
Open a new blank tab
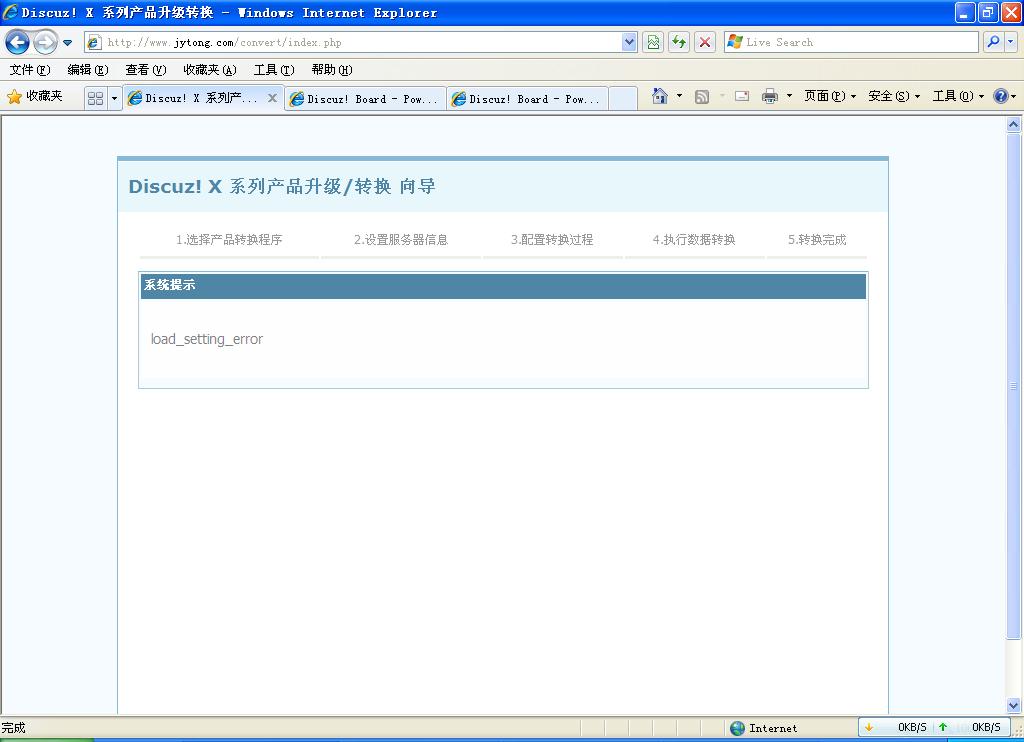(x=623, y=99)
